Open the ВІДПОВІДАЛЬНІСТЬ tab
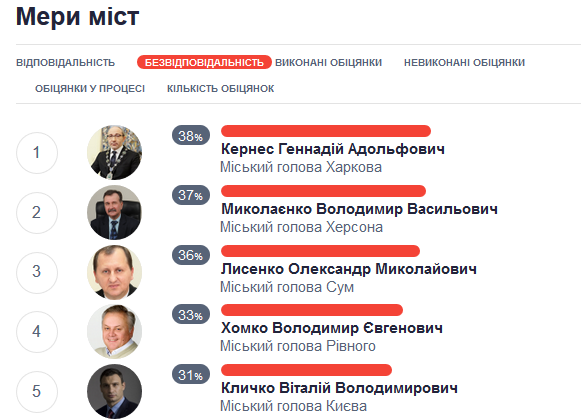The width and height of the screenshot is (581, 420). click(x=66, y=62)
